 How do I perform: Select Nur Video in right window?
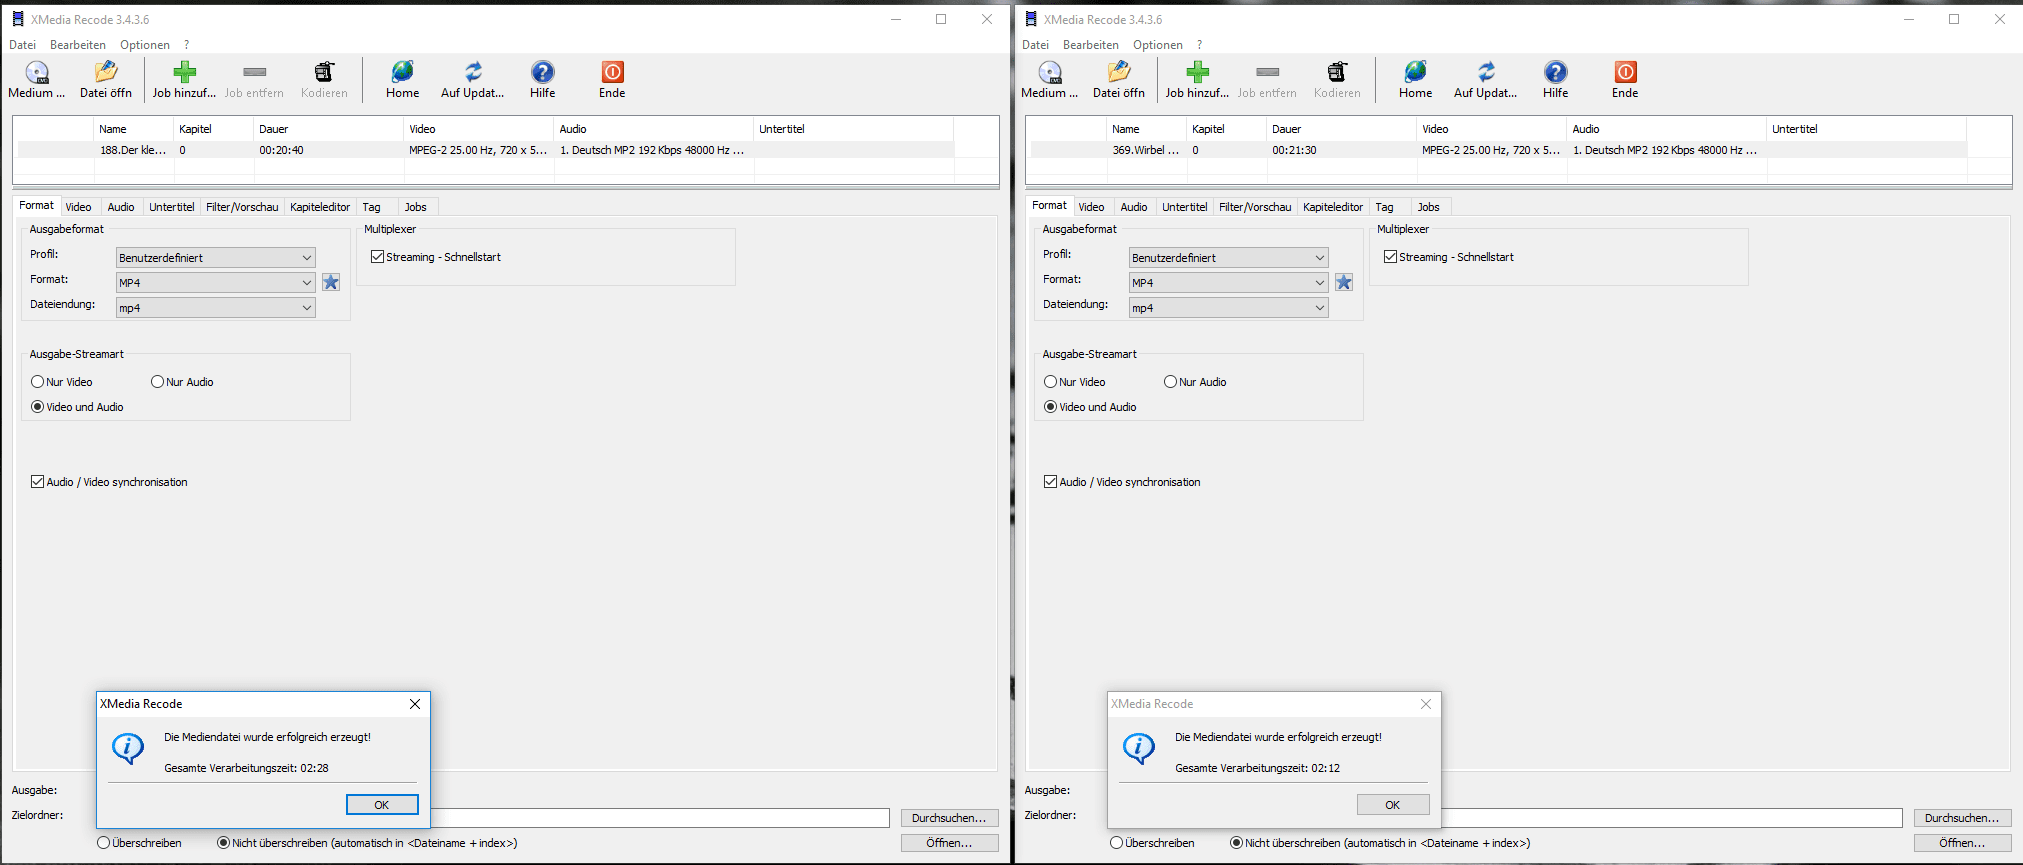pos(1051,382)
